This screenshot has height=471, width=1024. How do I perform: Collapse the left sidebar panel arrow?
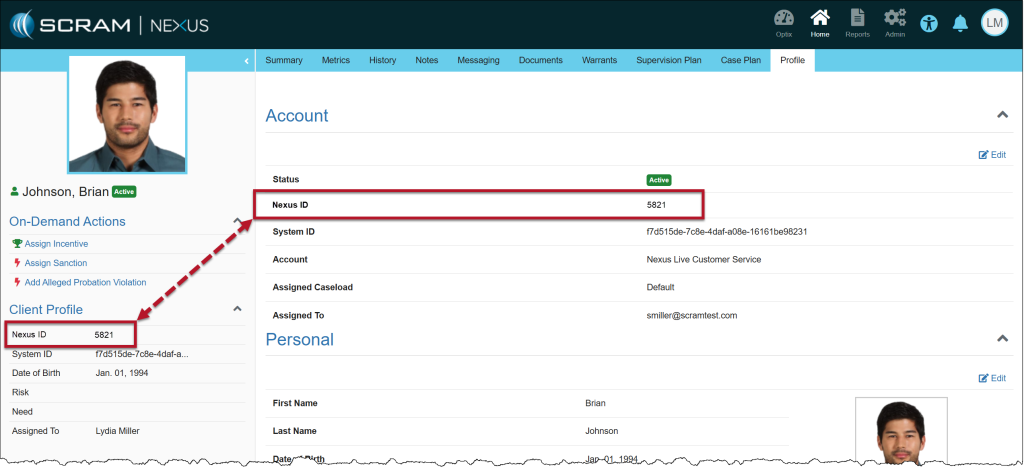pyautogui.click(x=247, y=61)
